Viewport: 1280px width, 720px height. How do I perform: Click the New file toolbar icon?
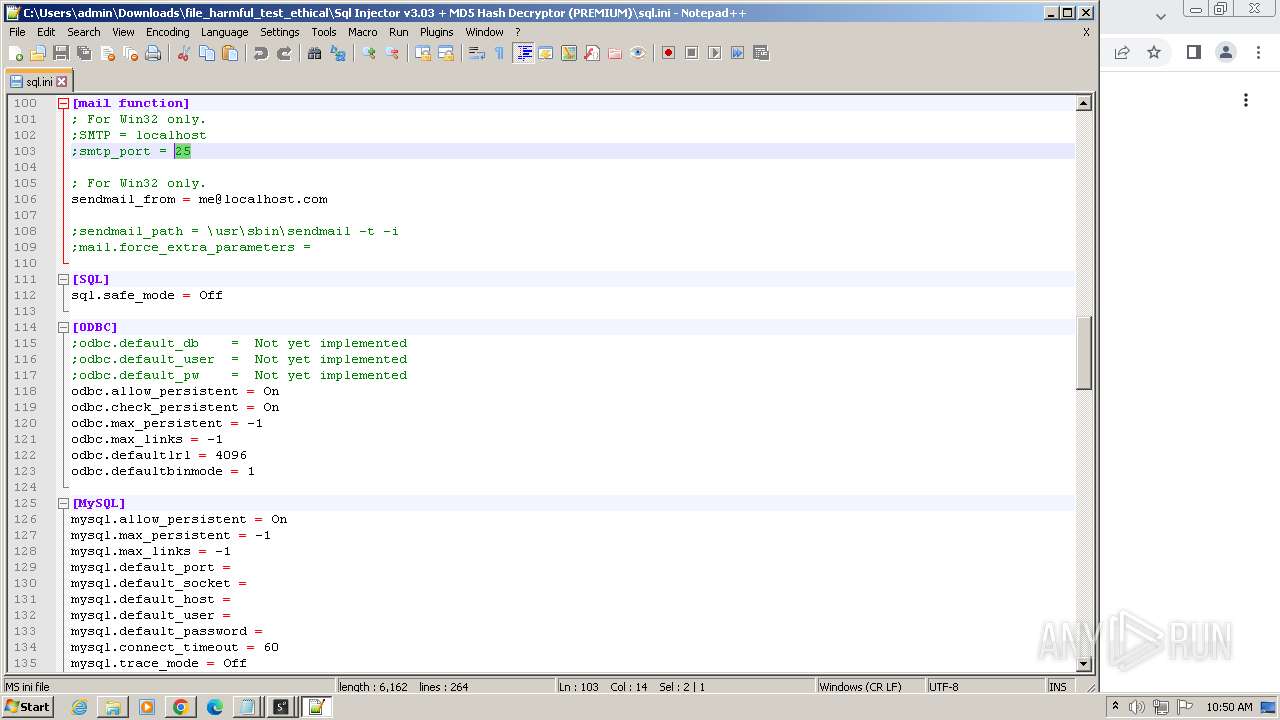(x=16, y=53)
